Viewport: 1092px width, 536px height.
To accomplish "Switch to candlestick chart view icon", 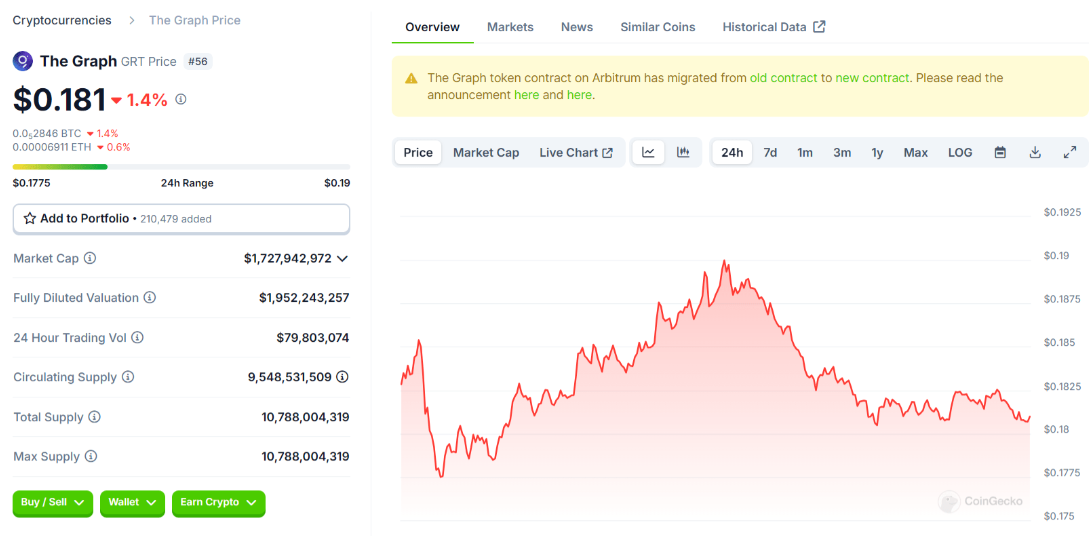I will [683, 152].
